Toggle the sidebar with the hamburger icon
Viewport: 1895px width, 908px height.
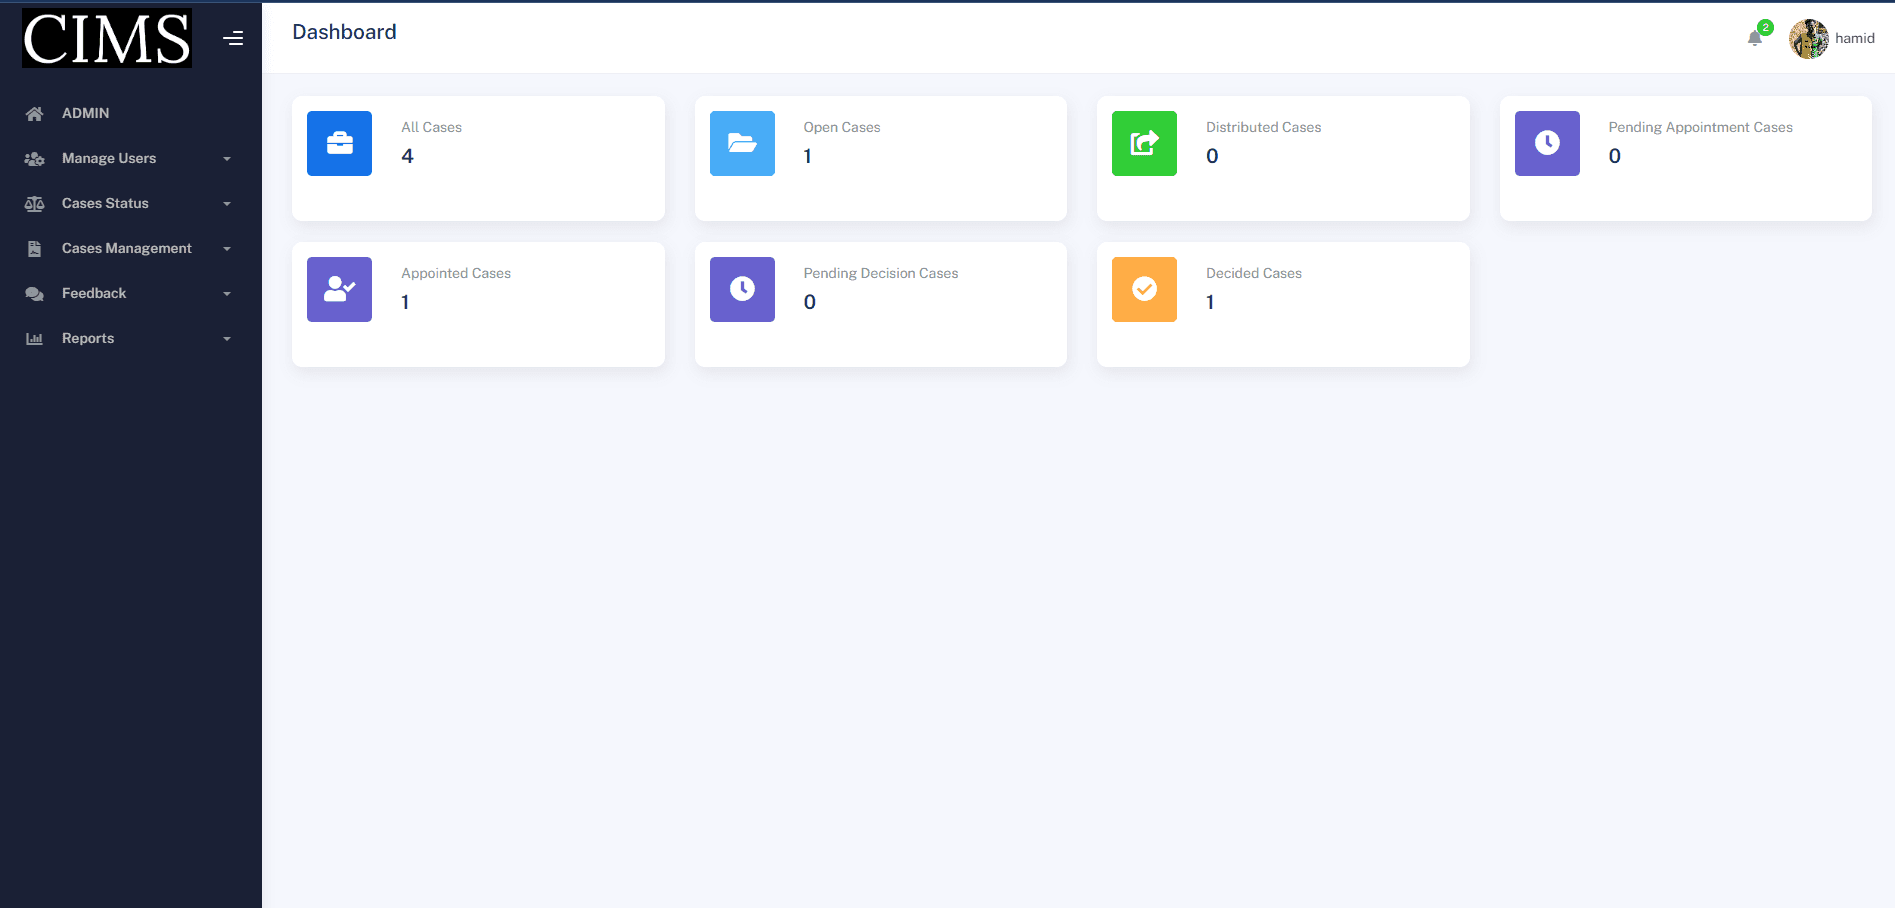coord(233,38)
